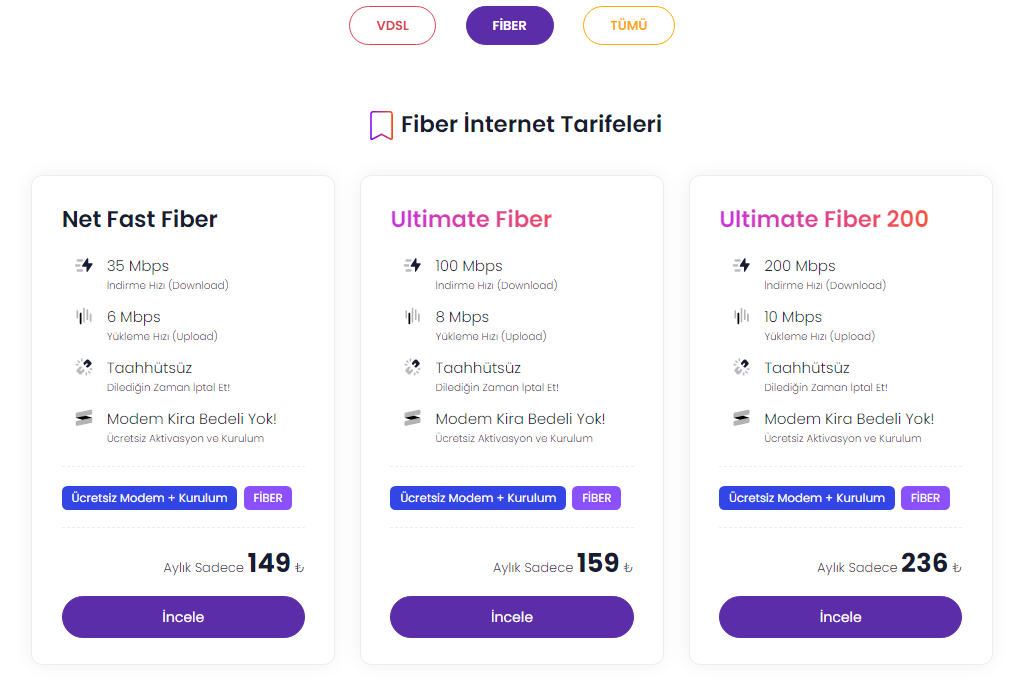1016x684 pixels.
Task: Show all plans with TÜMÜ tab
Action: pyautogui.click(x=628, y=26)
